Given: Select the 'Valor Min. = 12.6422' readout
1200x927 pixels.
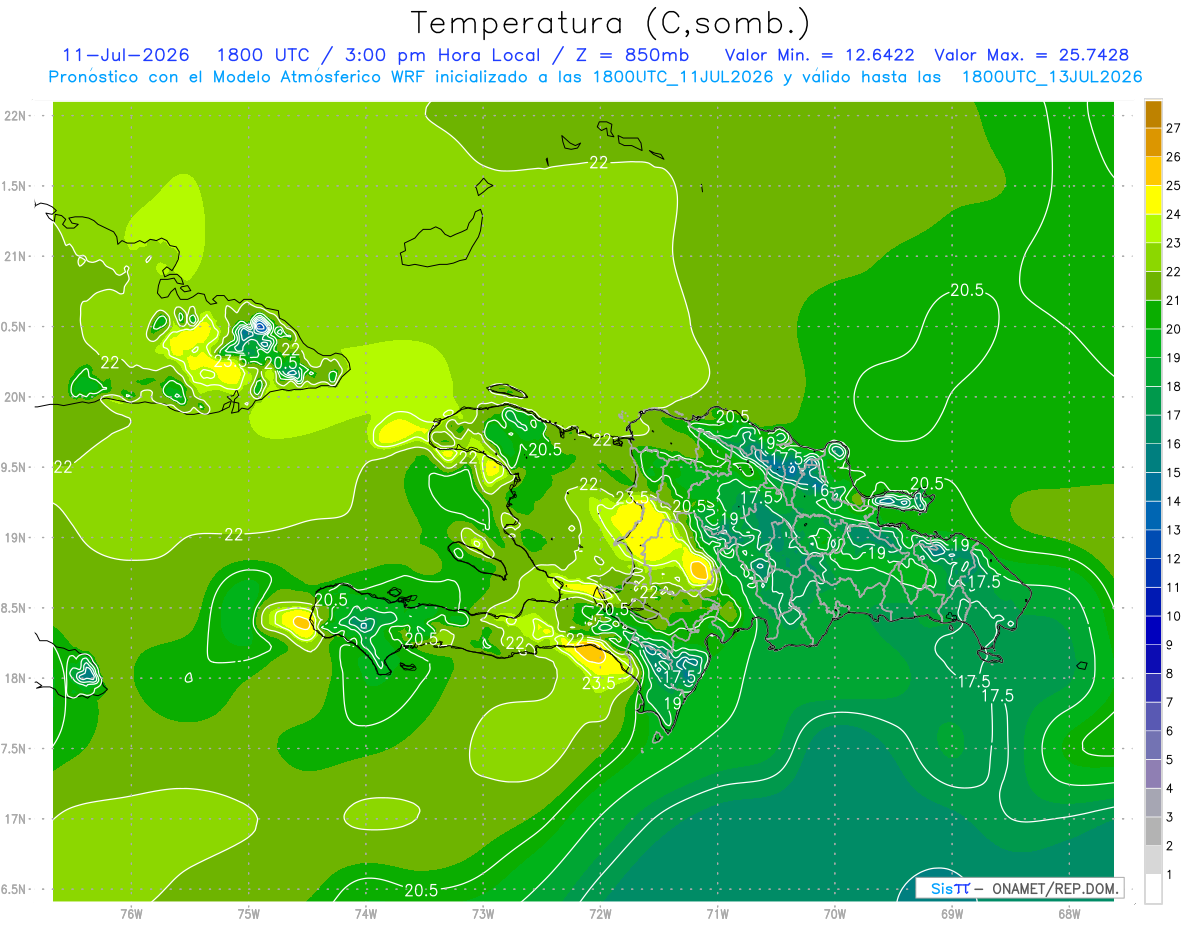Looking at the screenshot, I should pyautogui.click(x=818, y=55).
